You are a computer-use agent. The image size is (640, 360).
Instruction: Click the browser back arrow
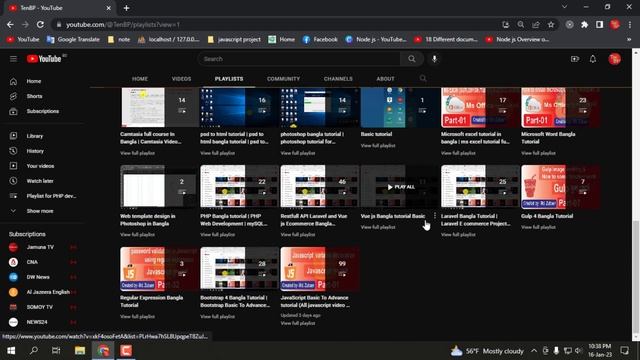(x=10, y=25)
